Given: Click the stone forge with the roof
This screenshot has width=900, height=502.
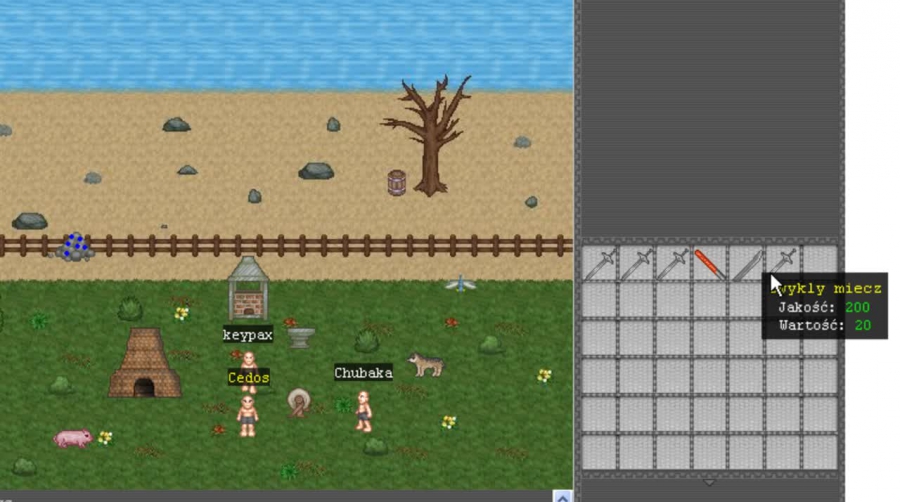Looking at the screenshot, I should click(x=248, y=288).
